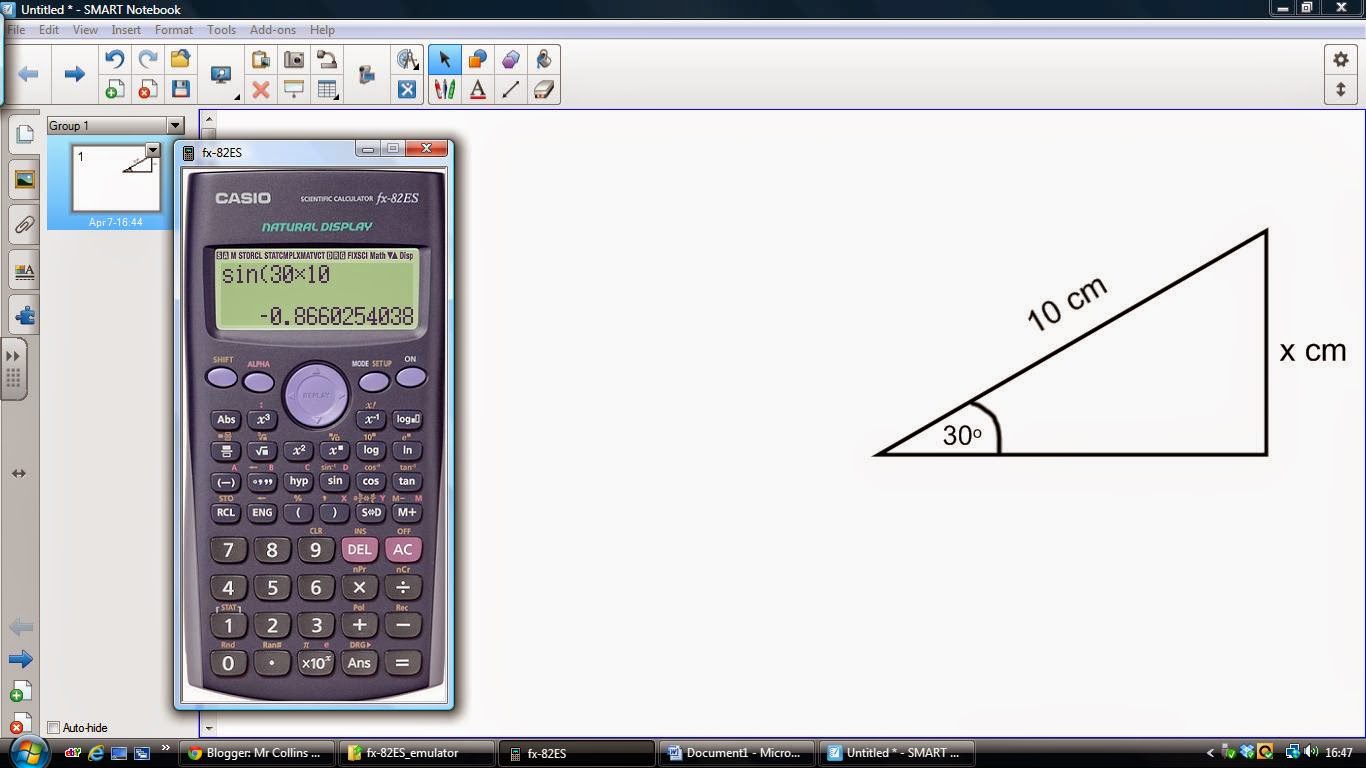Click the SHIFT key on the calculator
The image size is (1366, 768).
click(221, 377)
